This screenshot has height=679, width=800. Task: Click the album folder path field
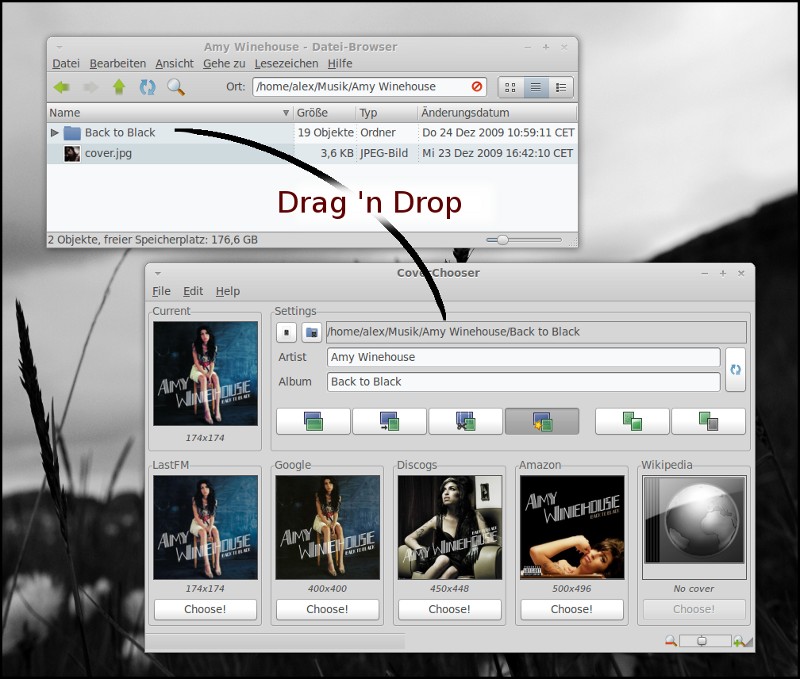536,332
